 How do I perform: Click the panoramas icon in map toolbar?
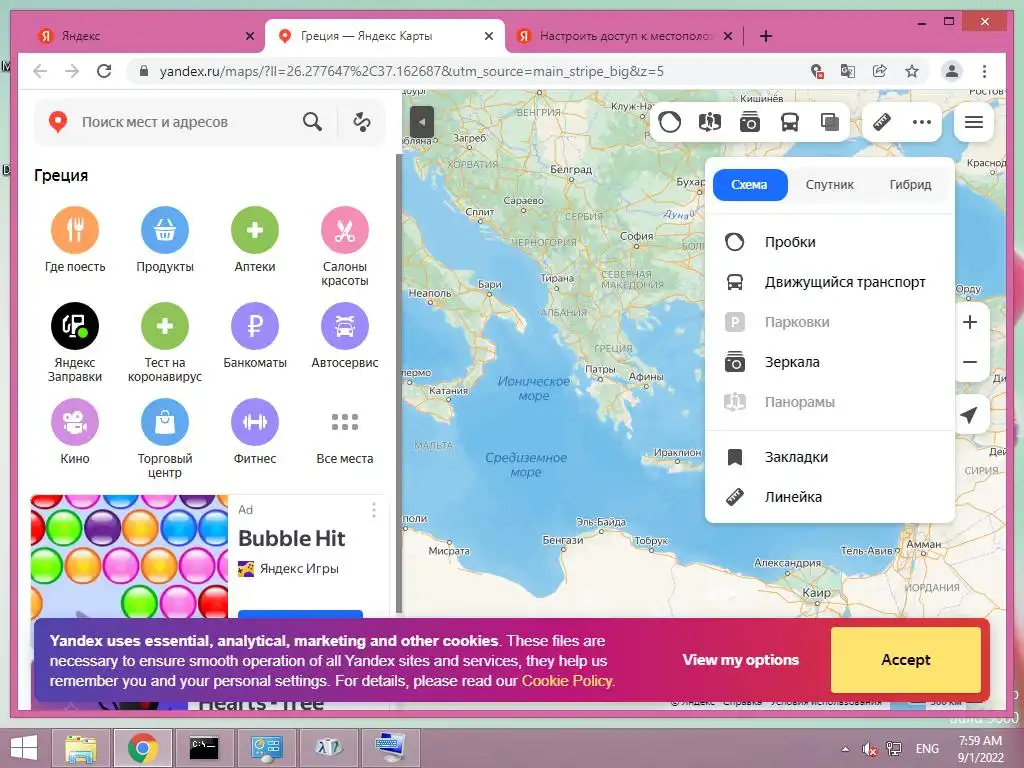tap(709, 121)
